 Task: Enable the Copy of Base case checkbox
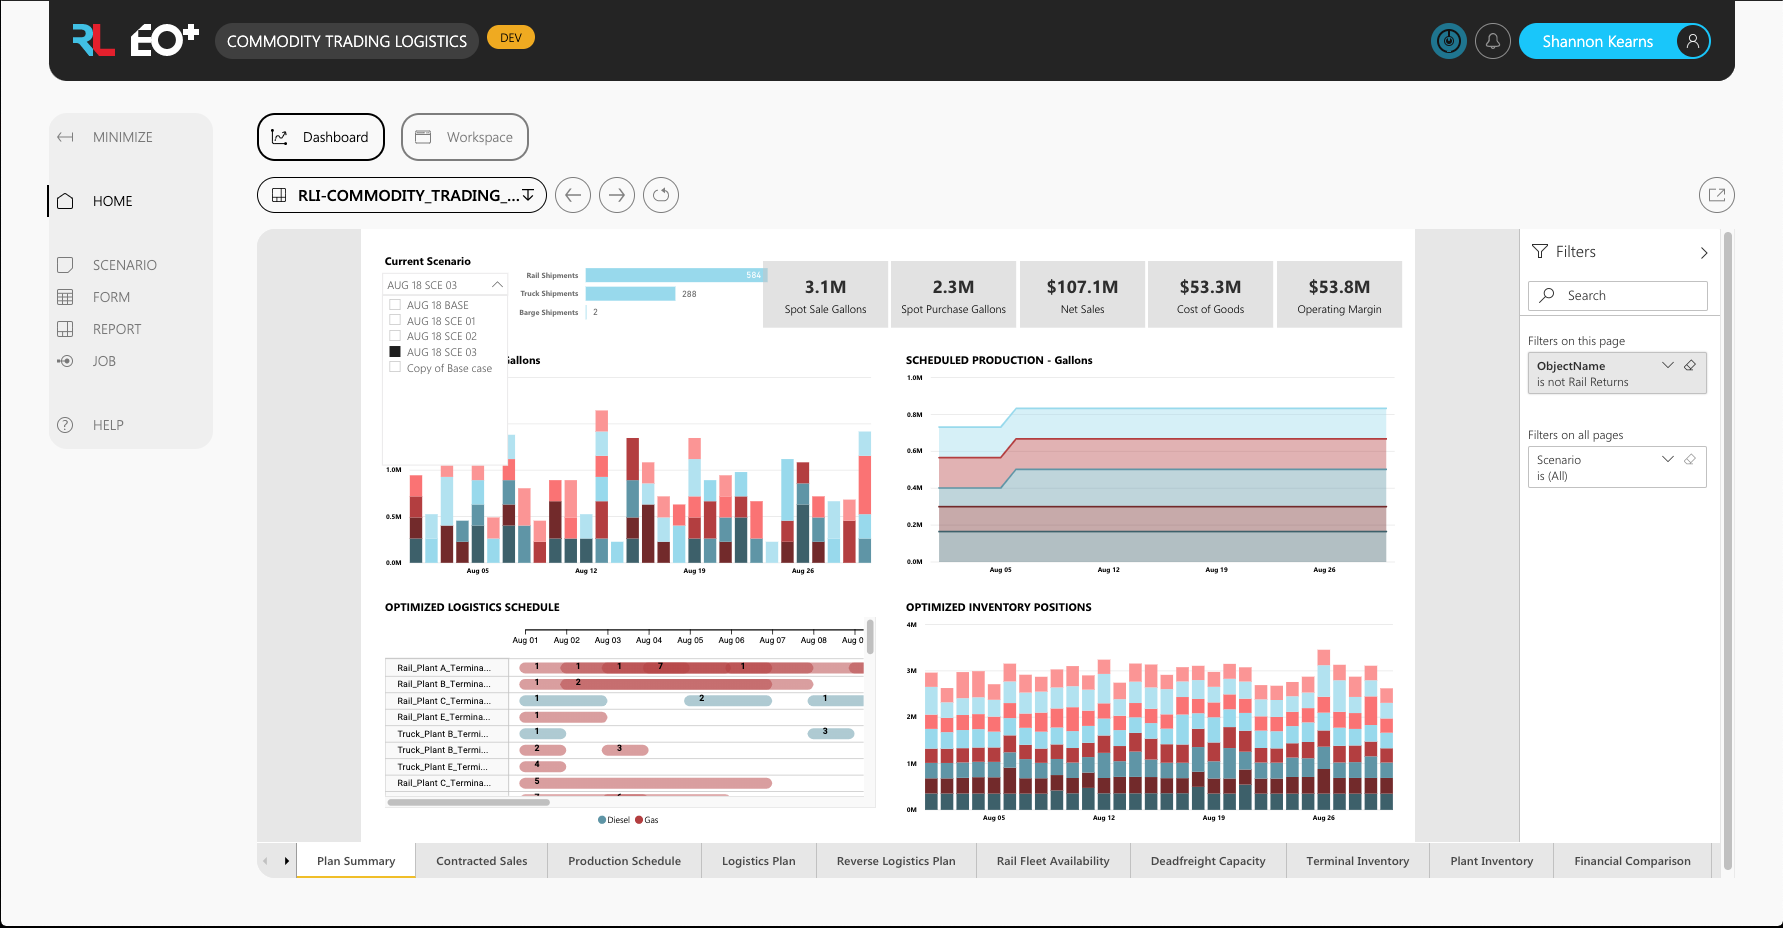[394, 367]
